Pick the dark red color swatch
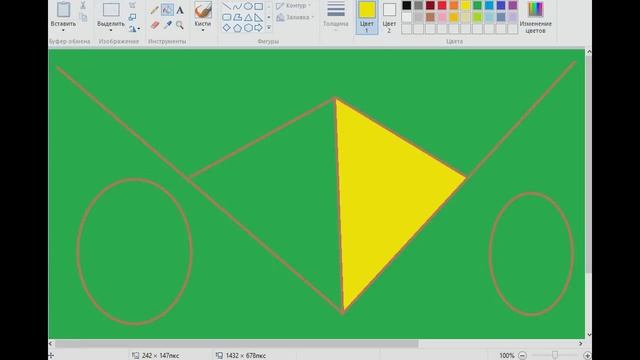Viewport: 640px width, 360px height. pos(430,5)
